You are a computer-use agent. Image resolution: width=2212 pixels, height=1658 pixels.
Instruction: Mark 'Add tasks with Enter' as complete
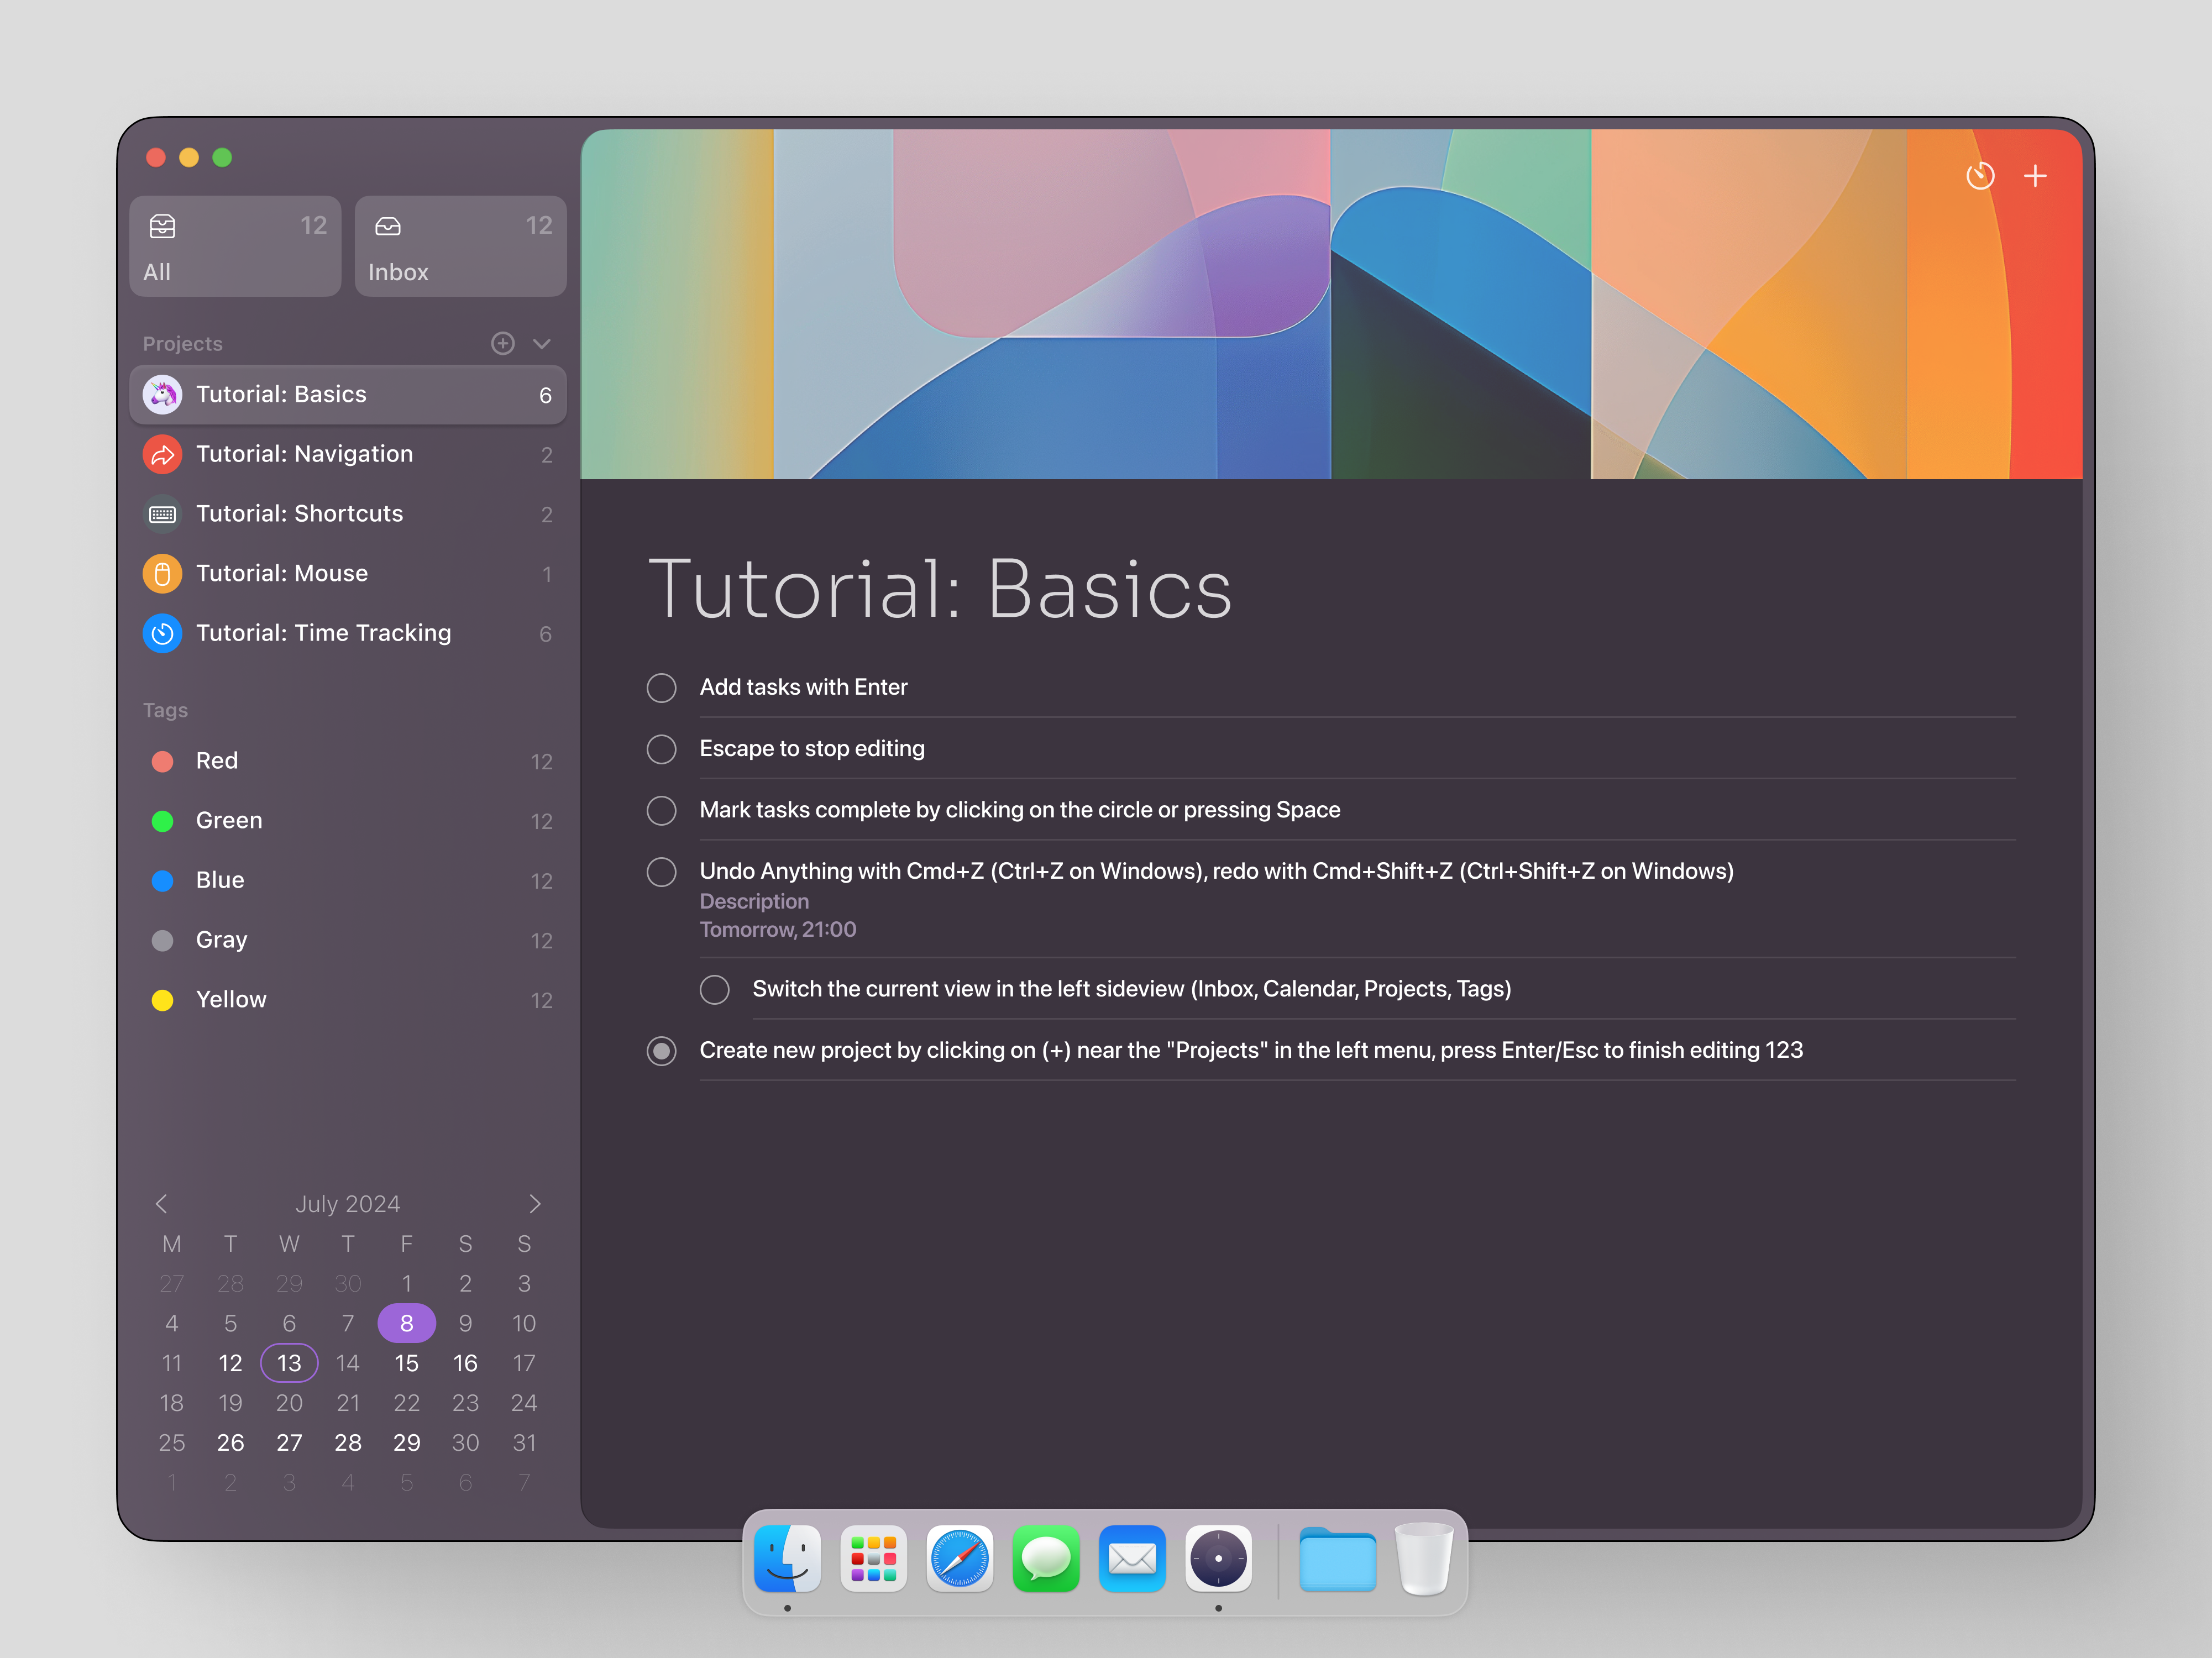pos(661,687)
